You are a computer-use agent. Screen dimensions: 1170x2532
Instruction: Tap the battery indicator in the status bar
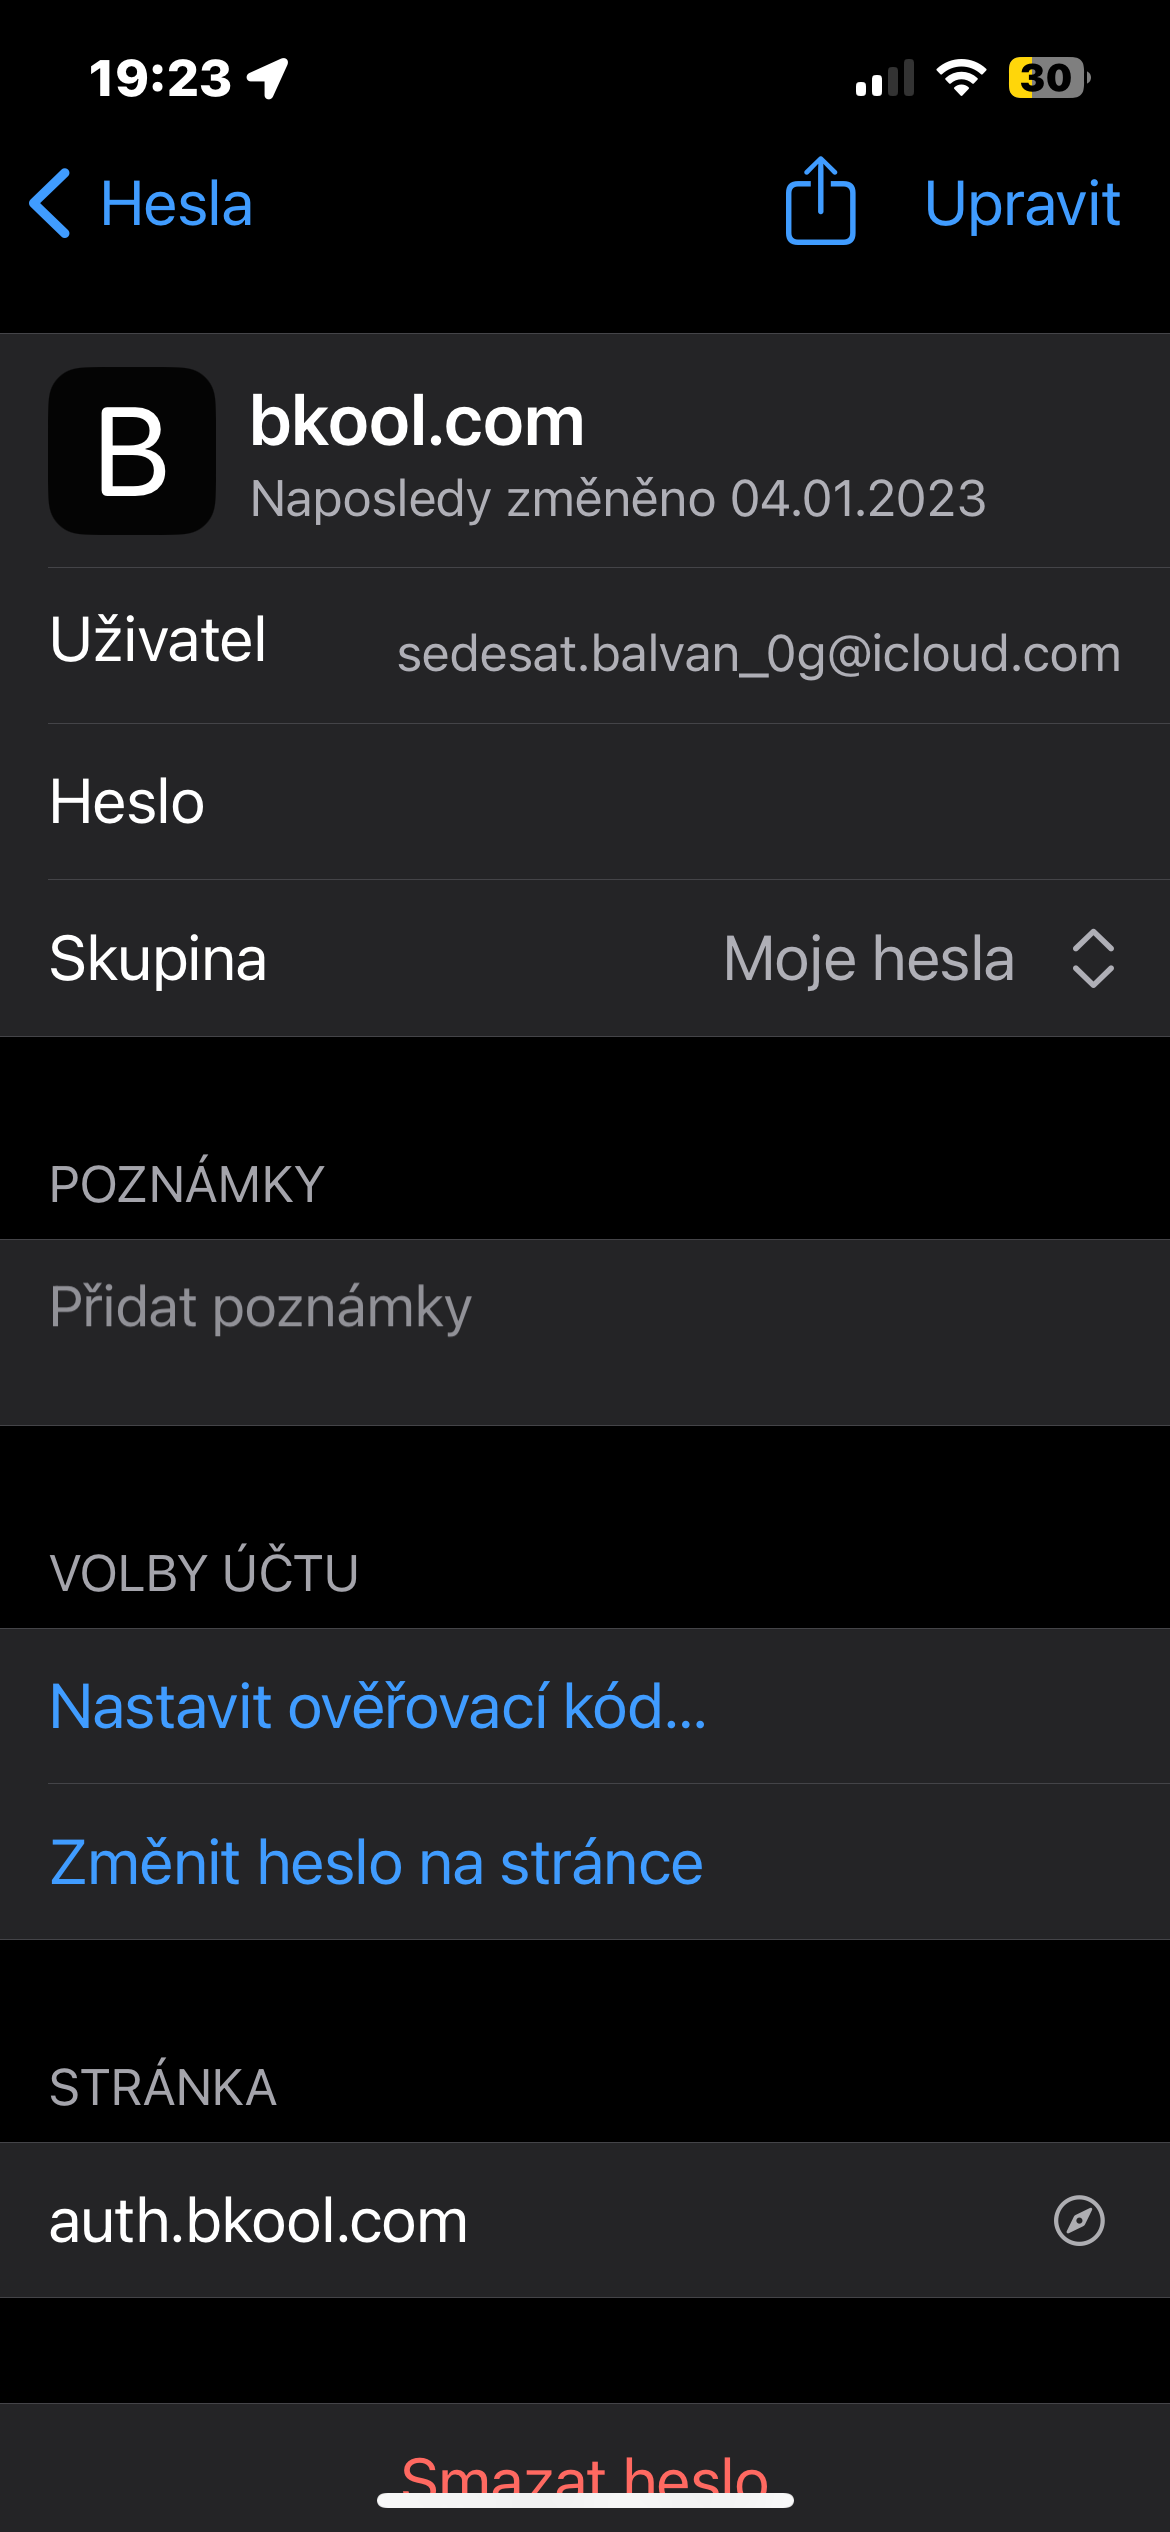click(1048, 78)
